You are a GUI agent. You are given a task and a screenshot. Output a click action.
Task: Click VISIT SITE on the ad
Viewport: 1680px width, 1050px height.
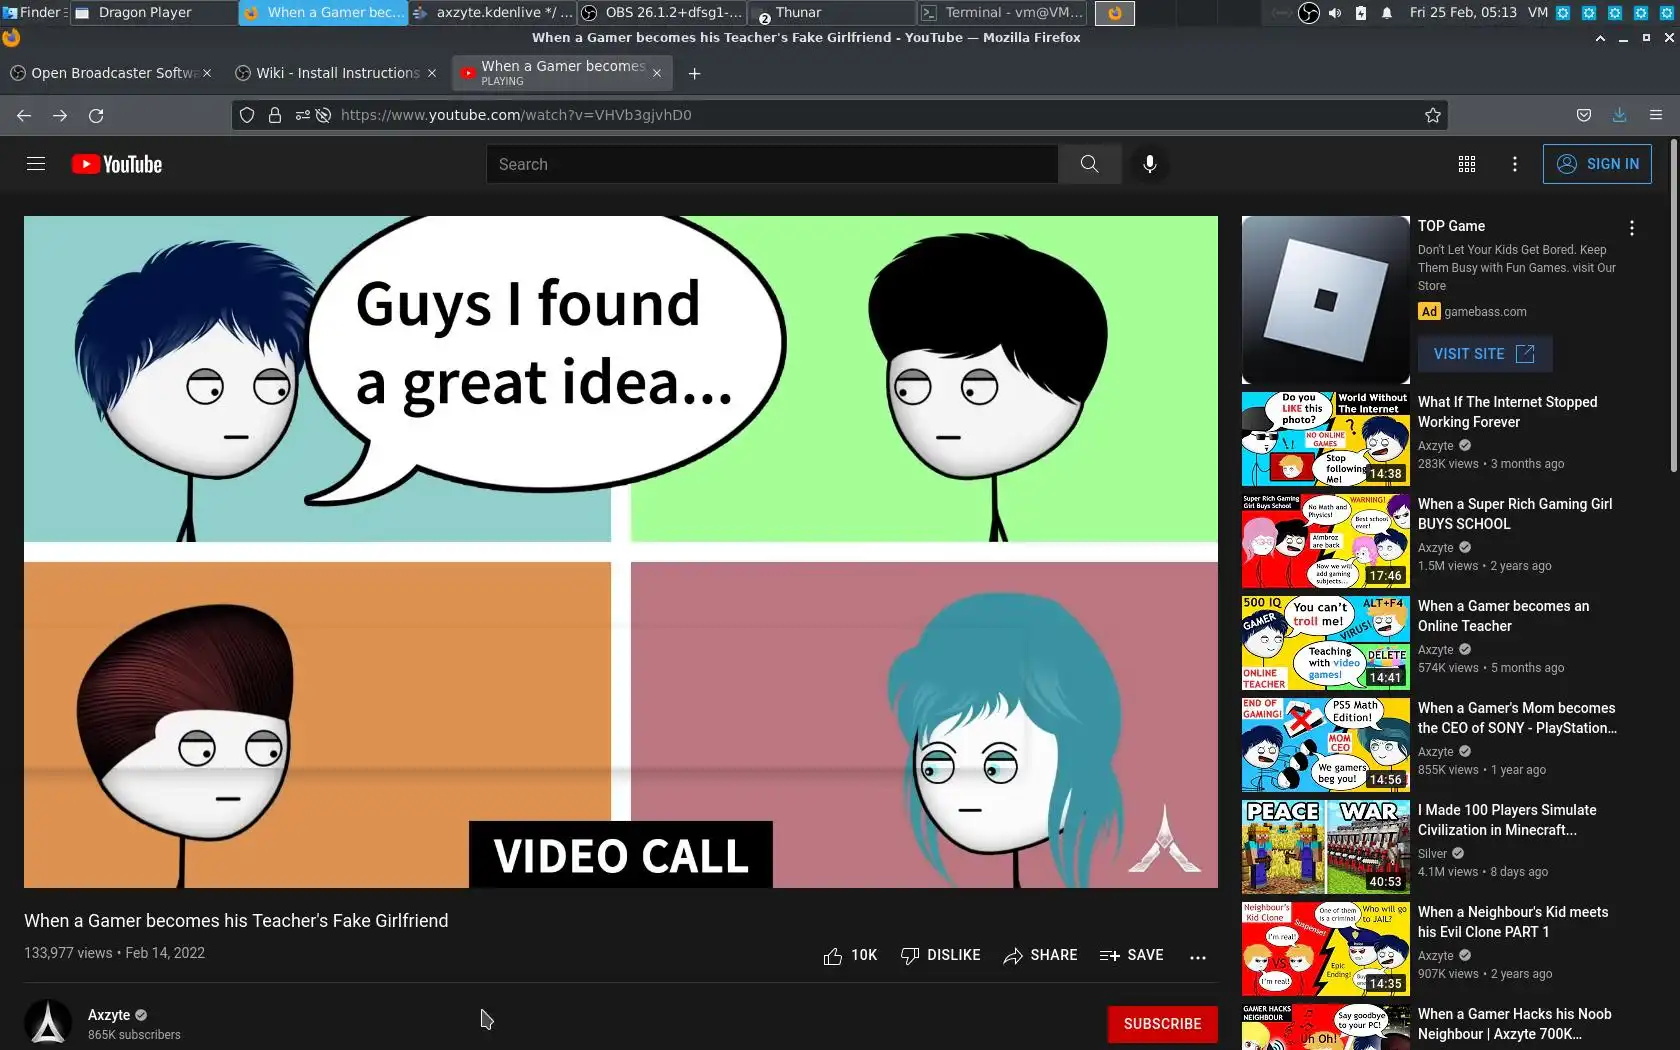[1484, 354]
